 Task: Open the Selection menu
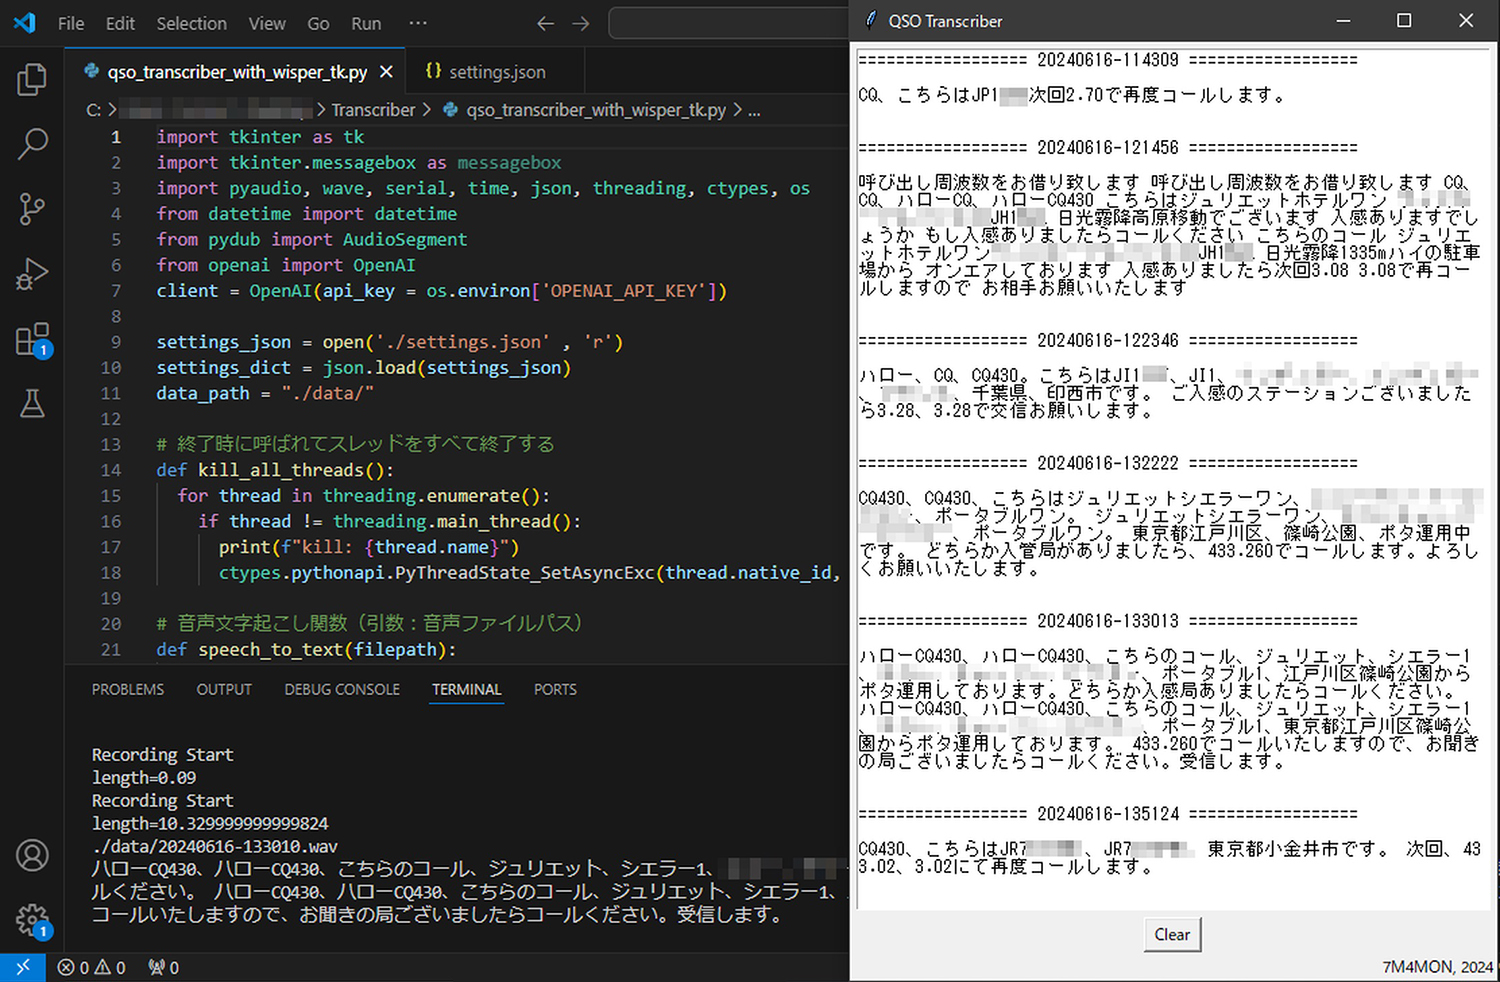click(x=191, y=23)
